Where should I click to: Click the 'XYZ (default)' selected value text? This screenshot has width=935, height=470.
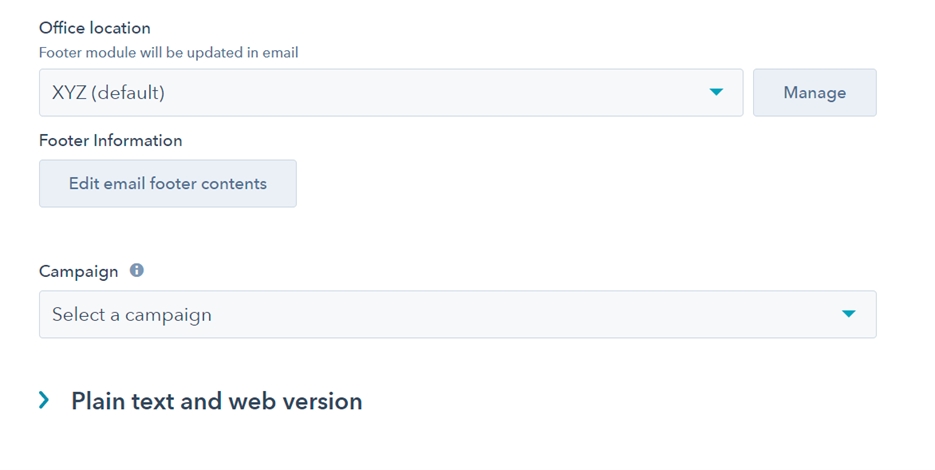pos(108,93)
